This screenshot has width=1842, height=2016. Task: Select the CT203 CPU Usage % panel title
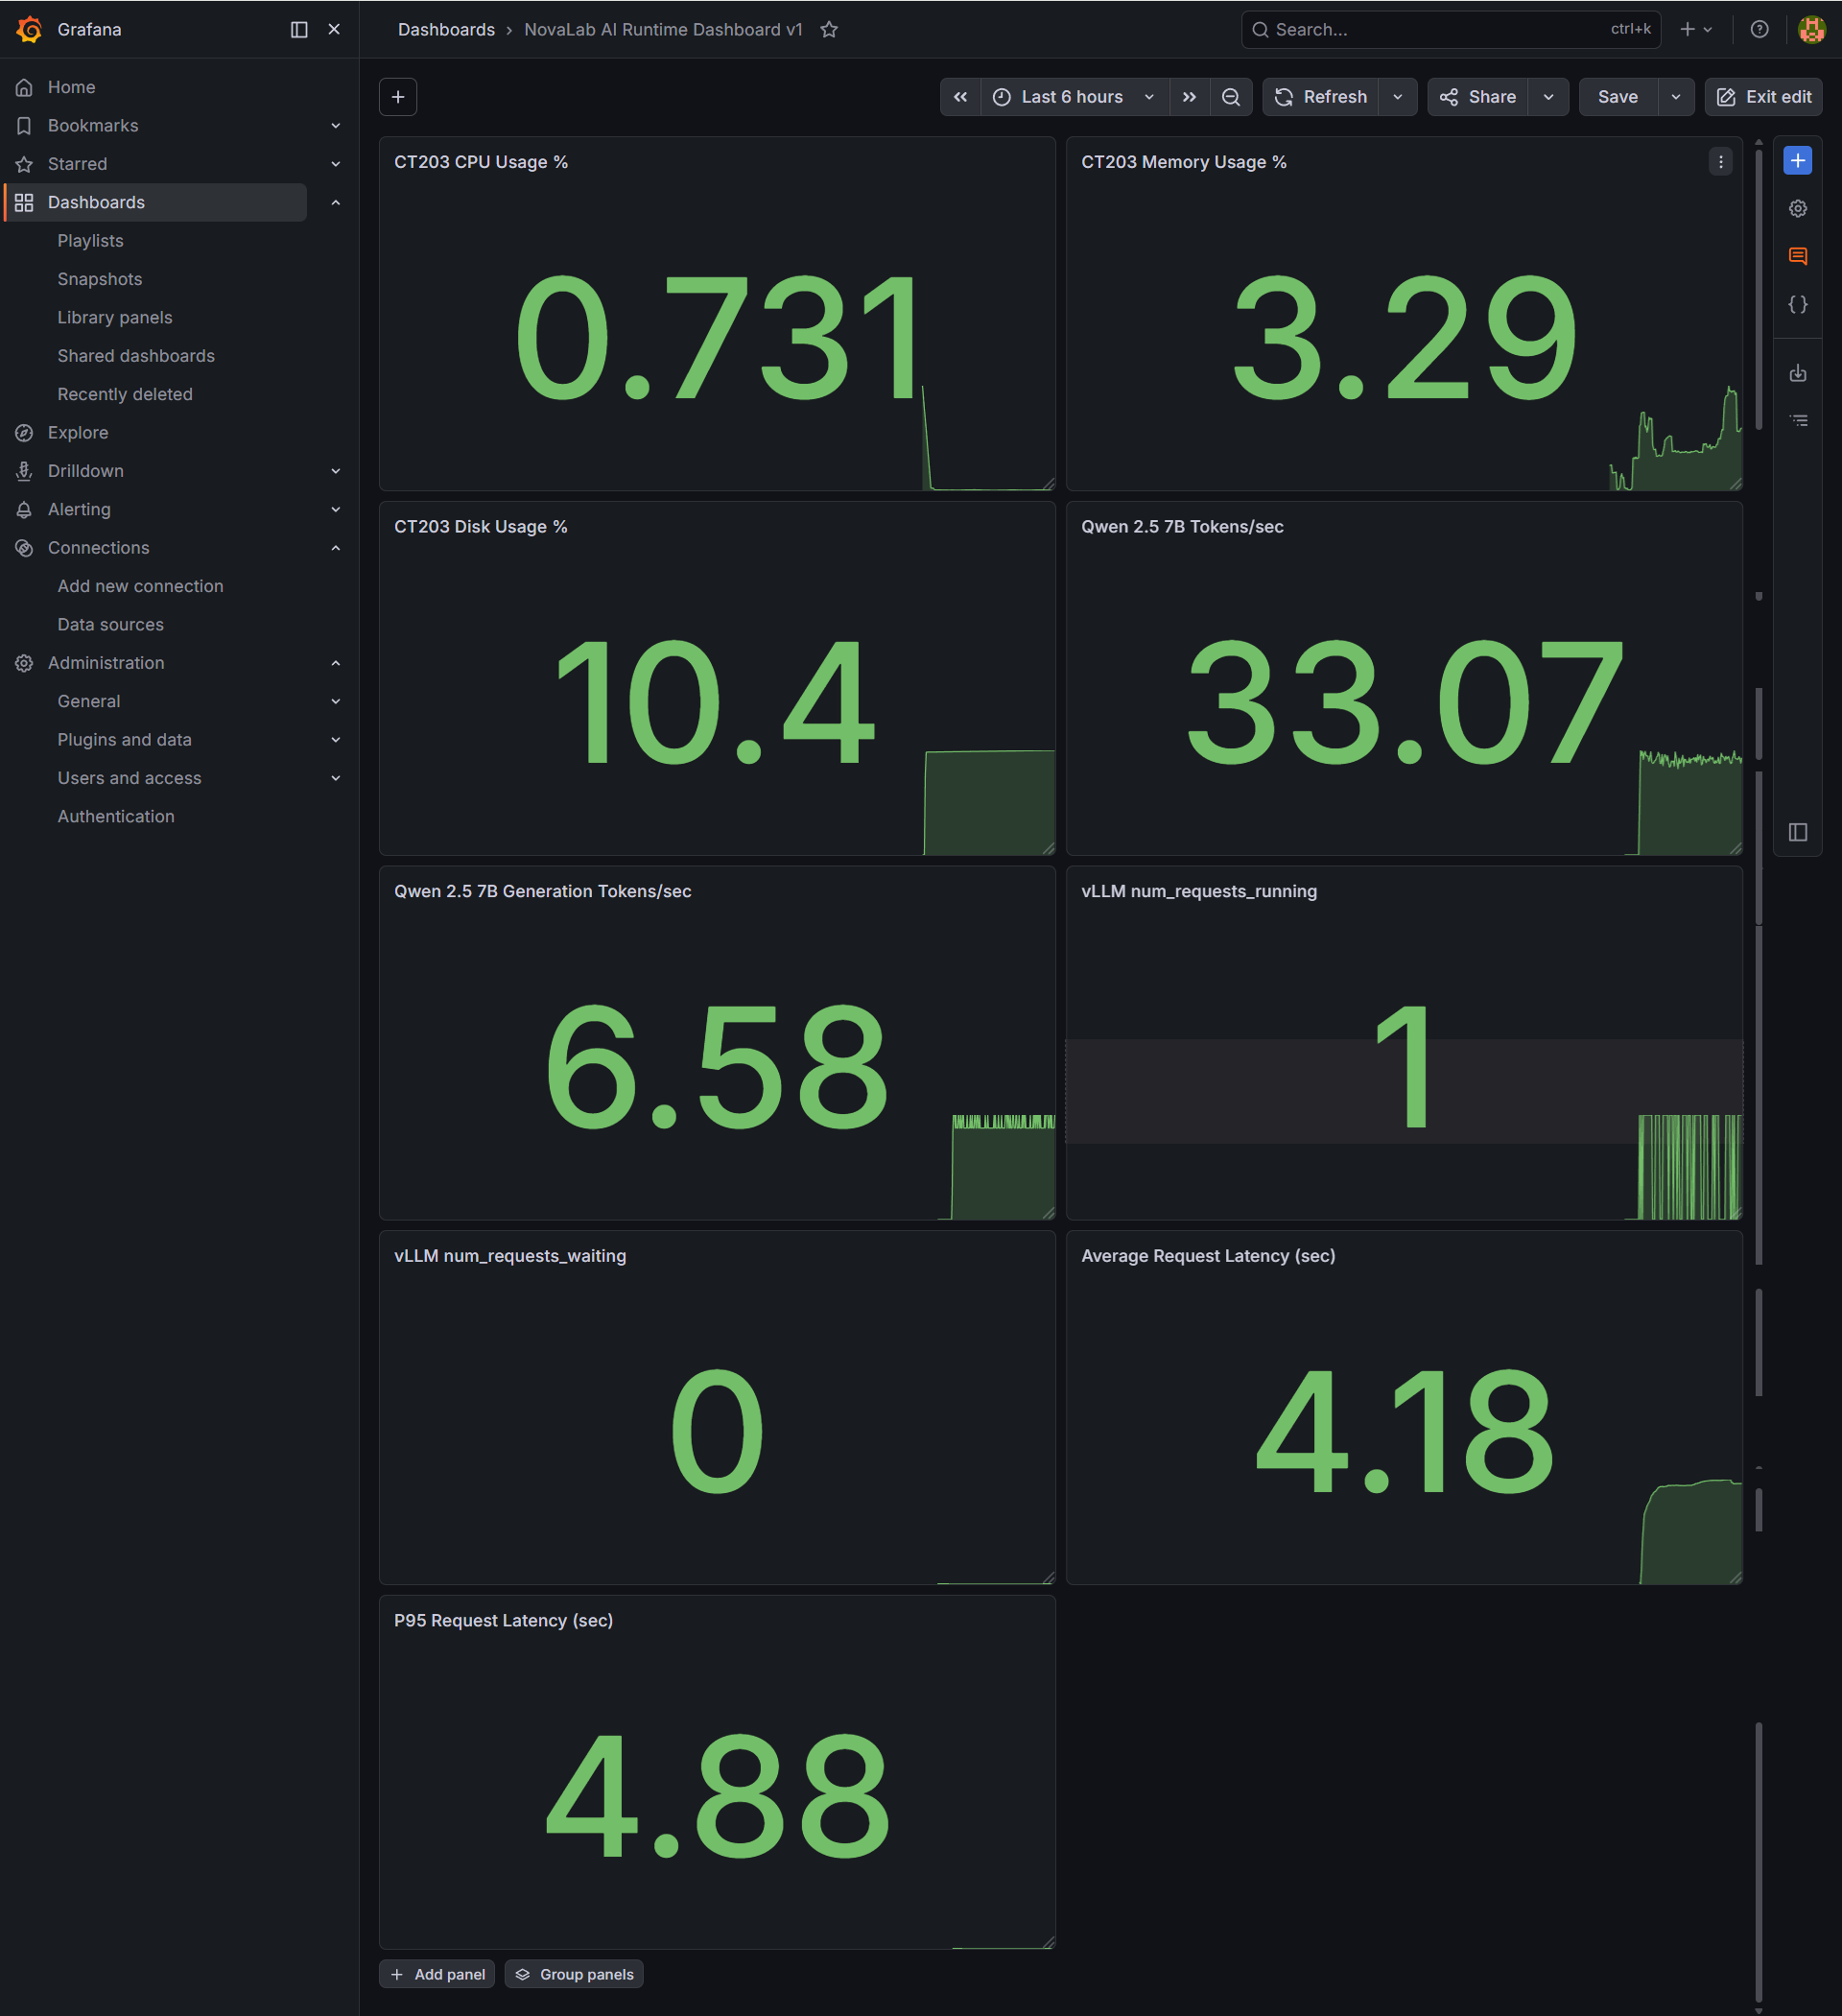point(481,162)
